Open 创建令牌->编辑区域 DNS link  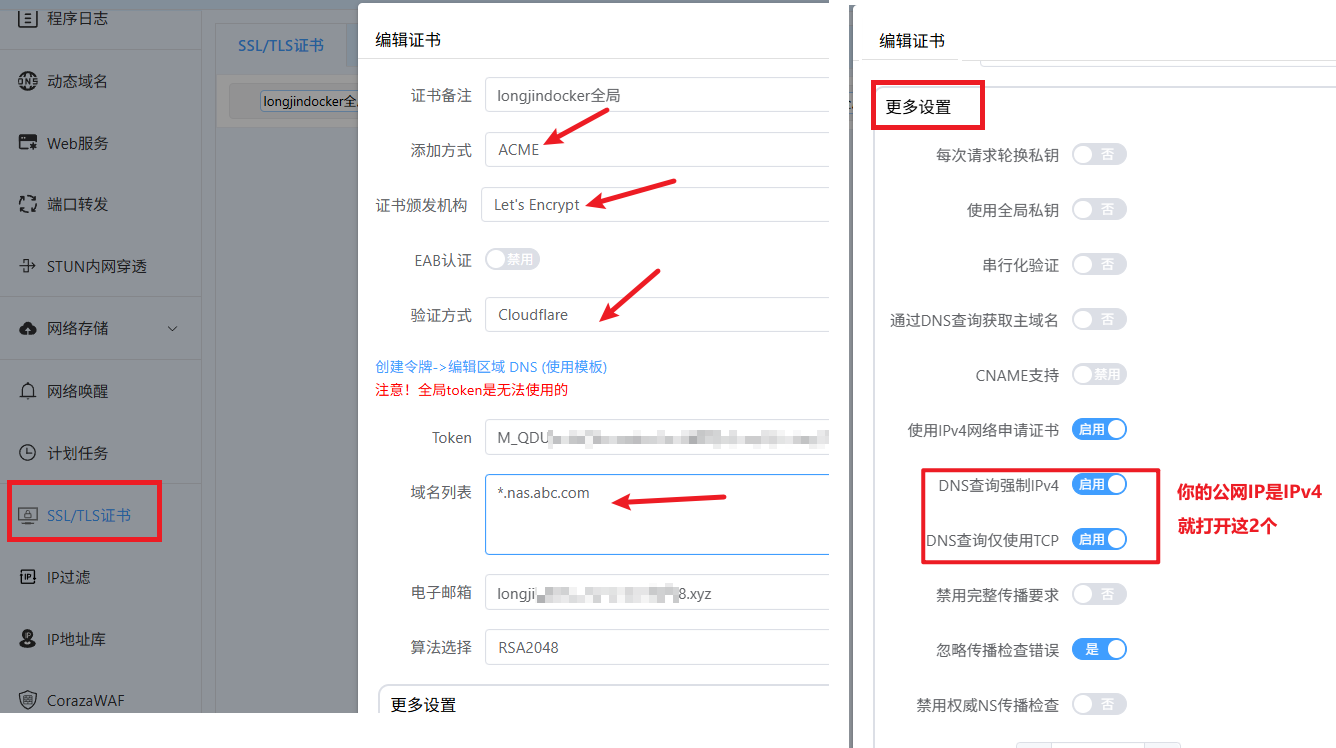(491, 367)
